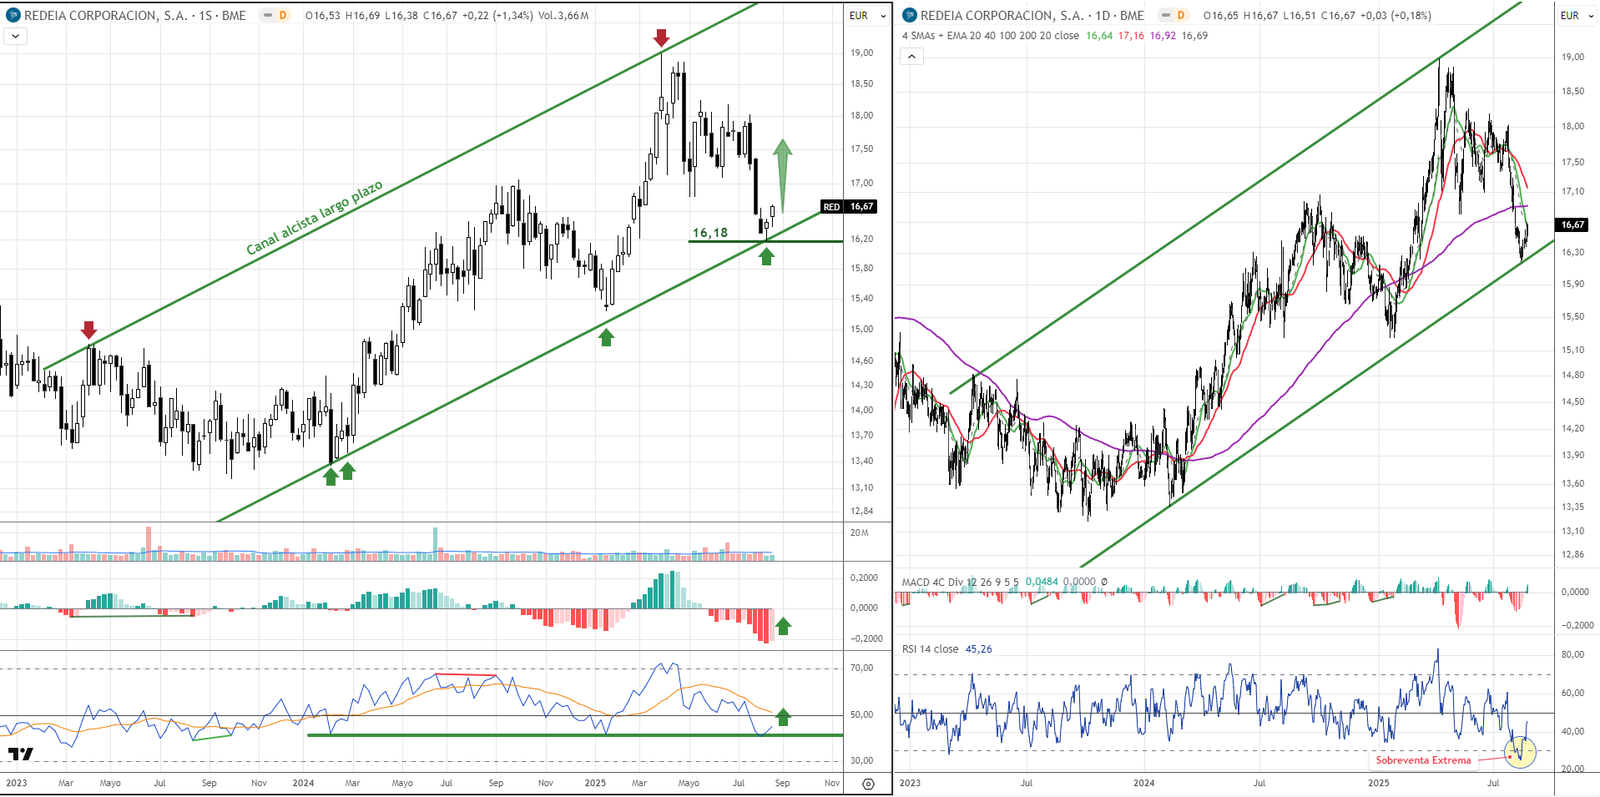Click the 20M volume axis label
Screen dimensions: 1600x797
point(859,533)
